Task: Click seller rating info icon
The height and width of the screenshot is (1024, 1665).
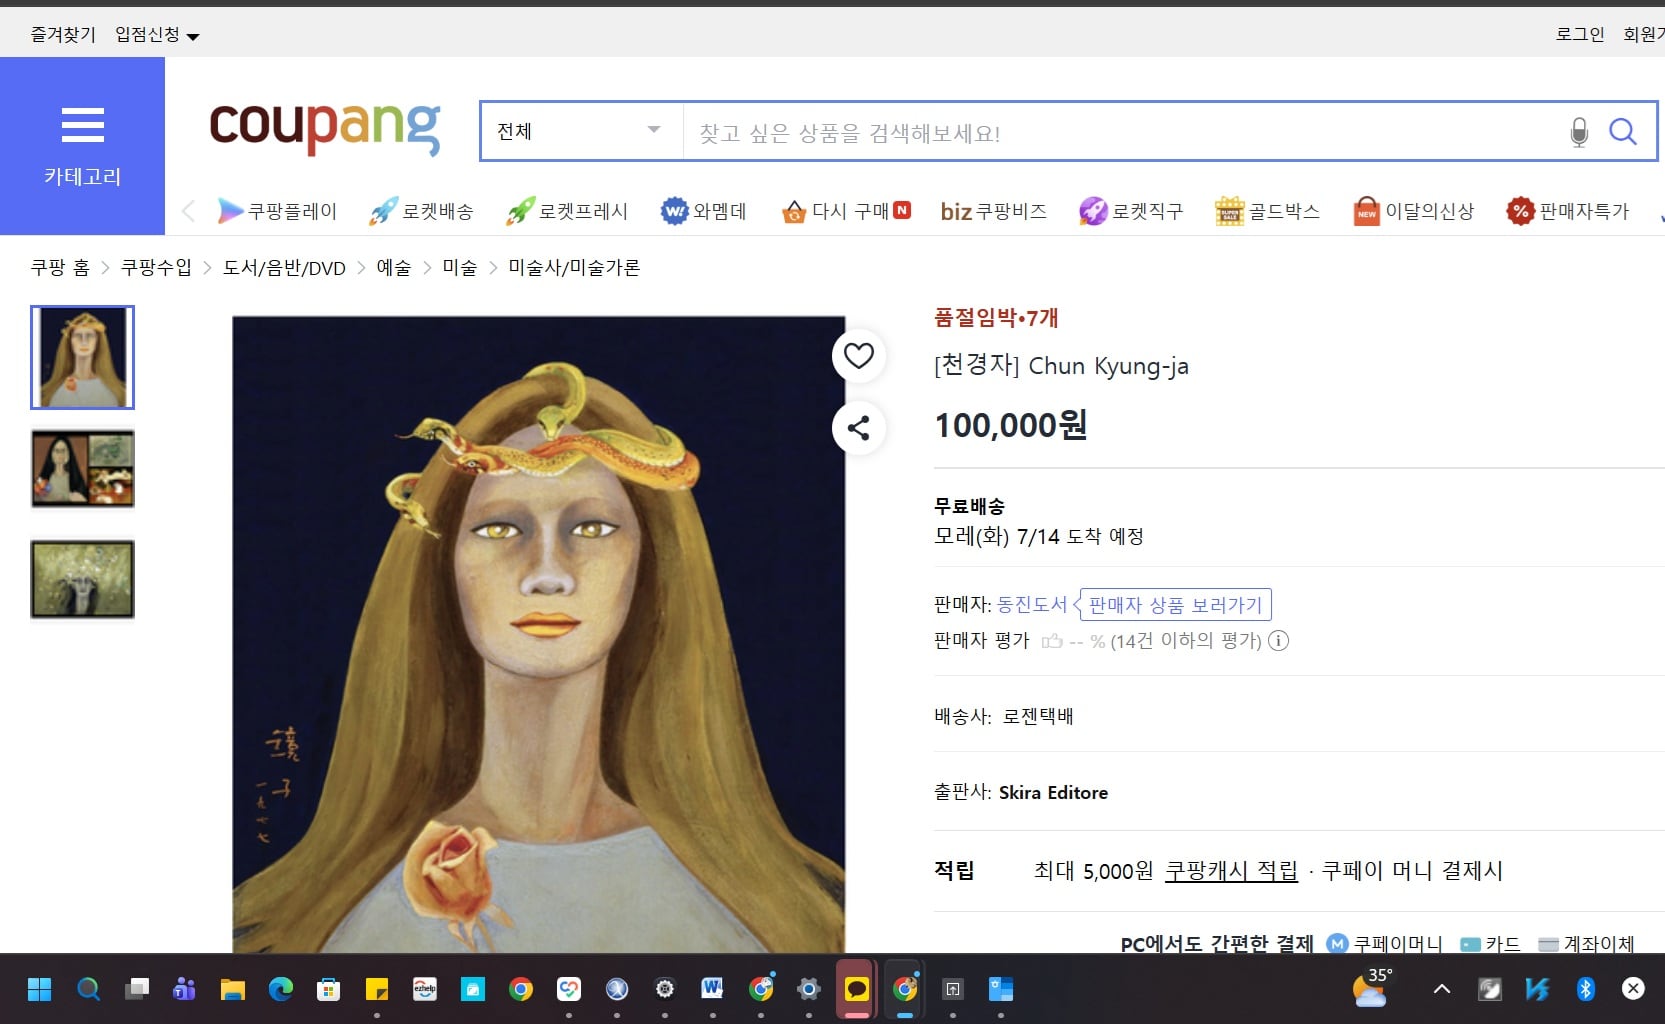Action: point(1278,641)
